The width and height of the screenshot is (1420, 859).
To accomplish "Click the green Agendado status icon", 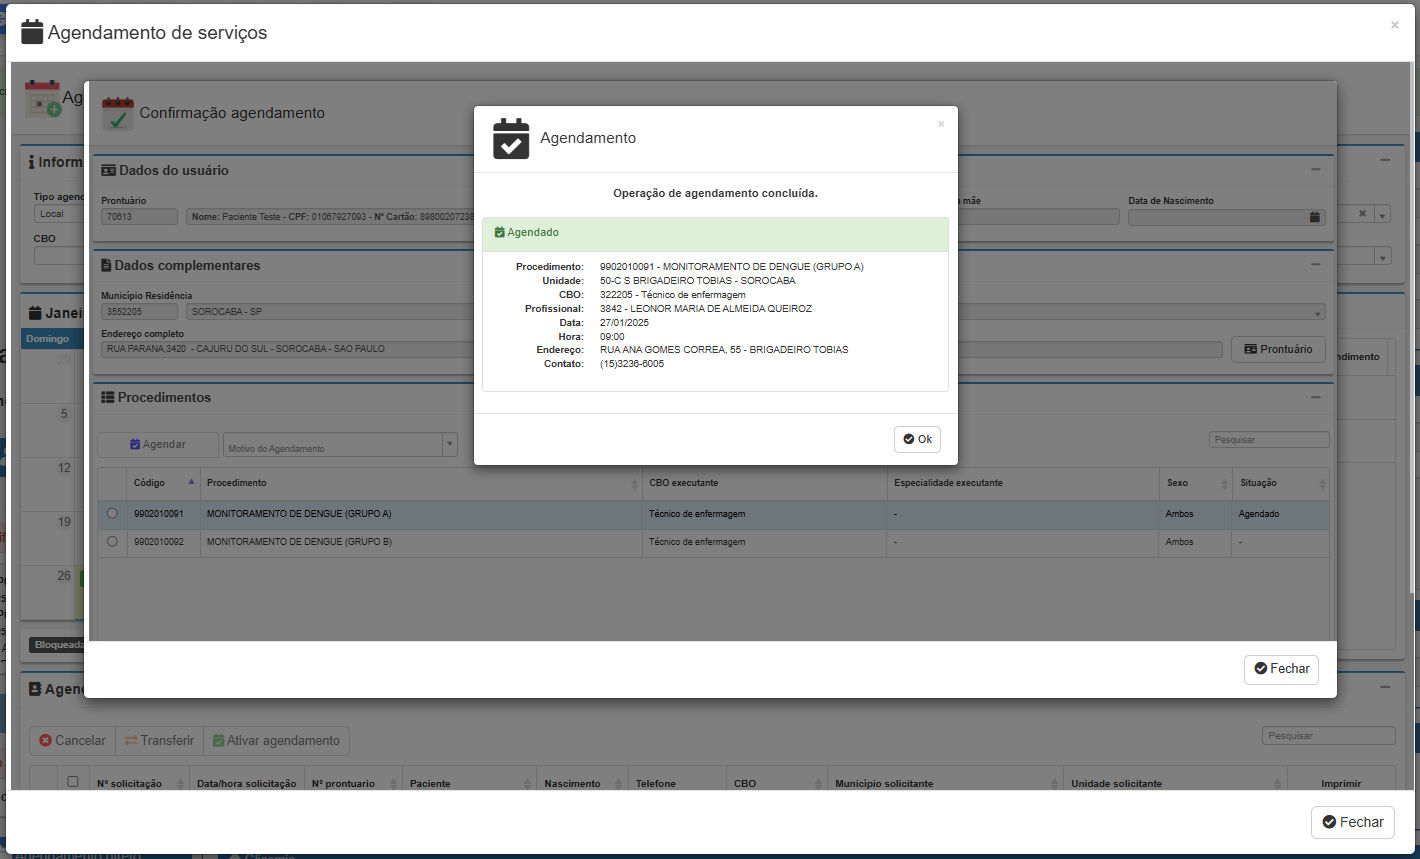I will (x=499, y=232).
